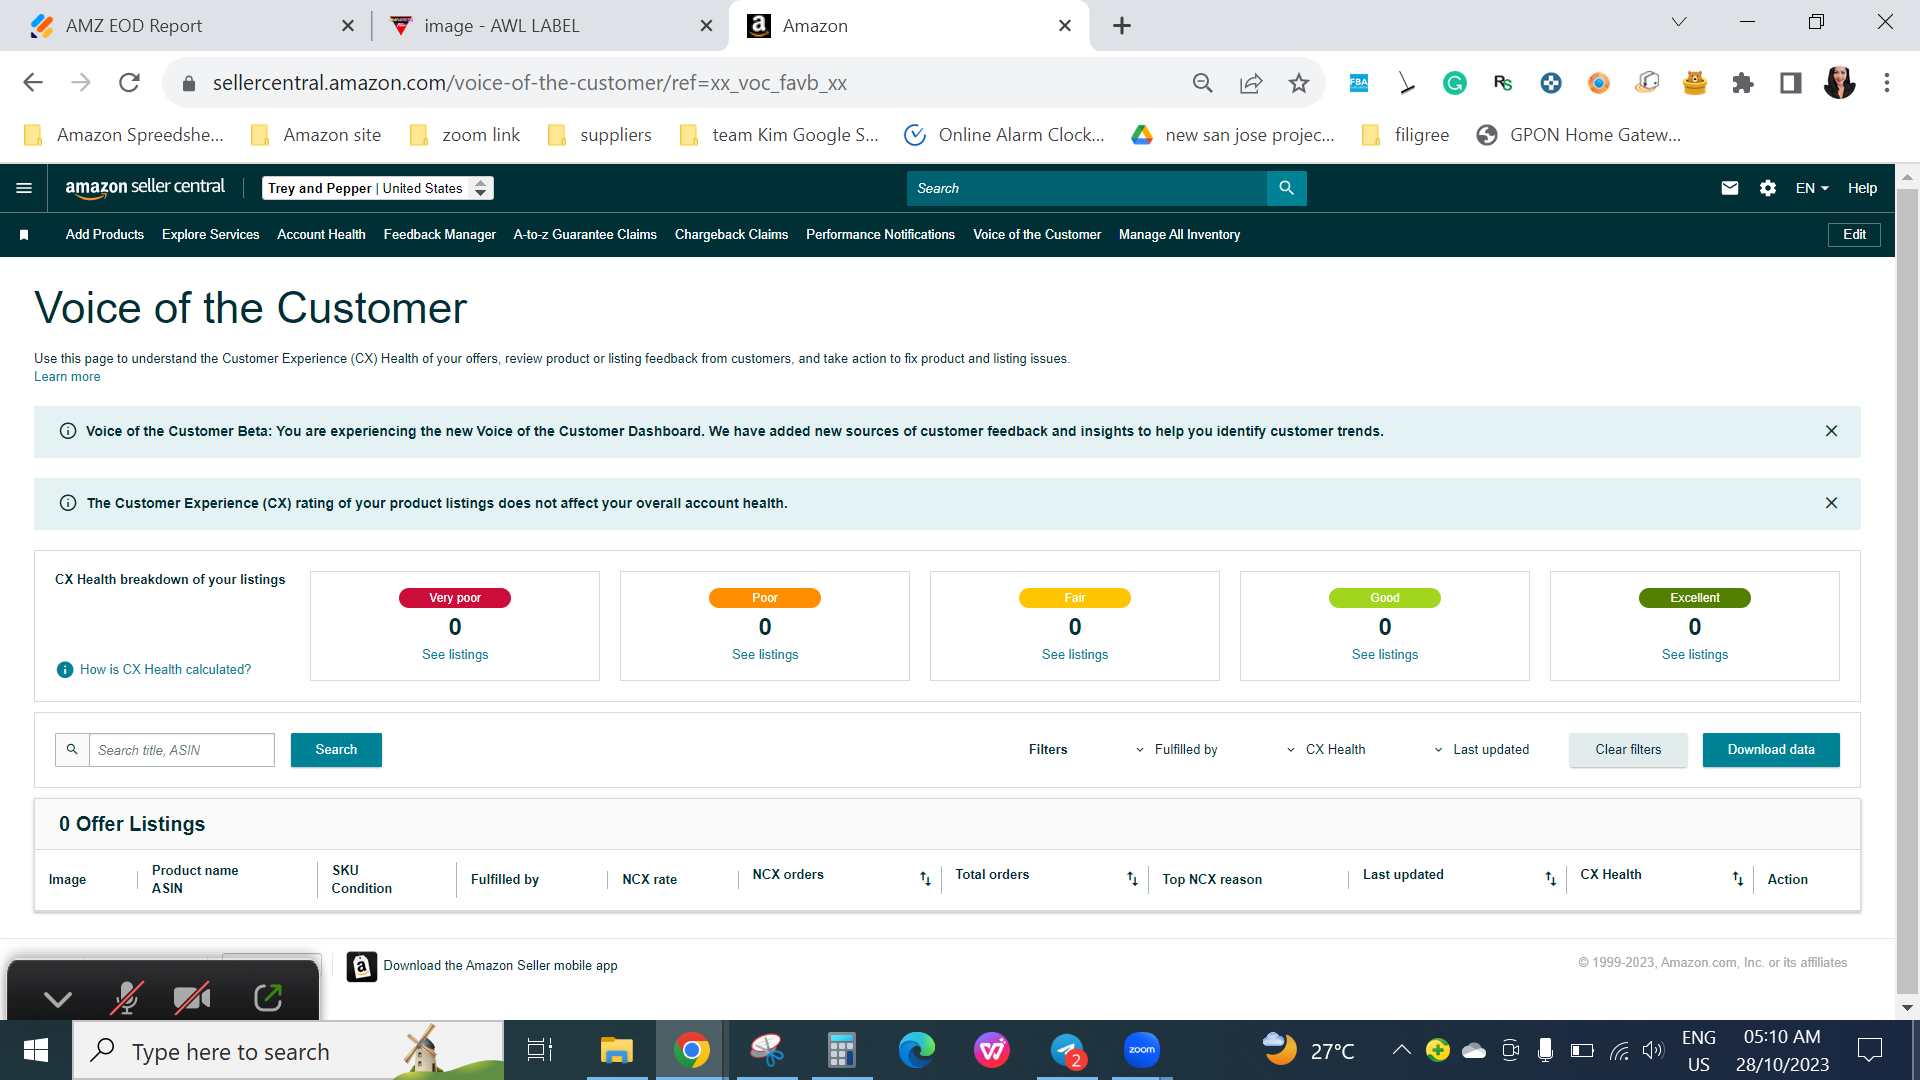
Task: See listings under Very poor
Action: pyautogui.click(x=455, y=655)
